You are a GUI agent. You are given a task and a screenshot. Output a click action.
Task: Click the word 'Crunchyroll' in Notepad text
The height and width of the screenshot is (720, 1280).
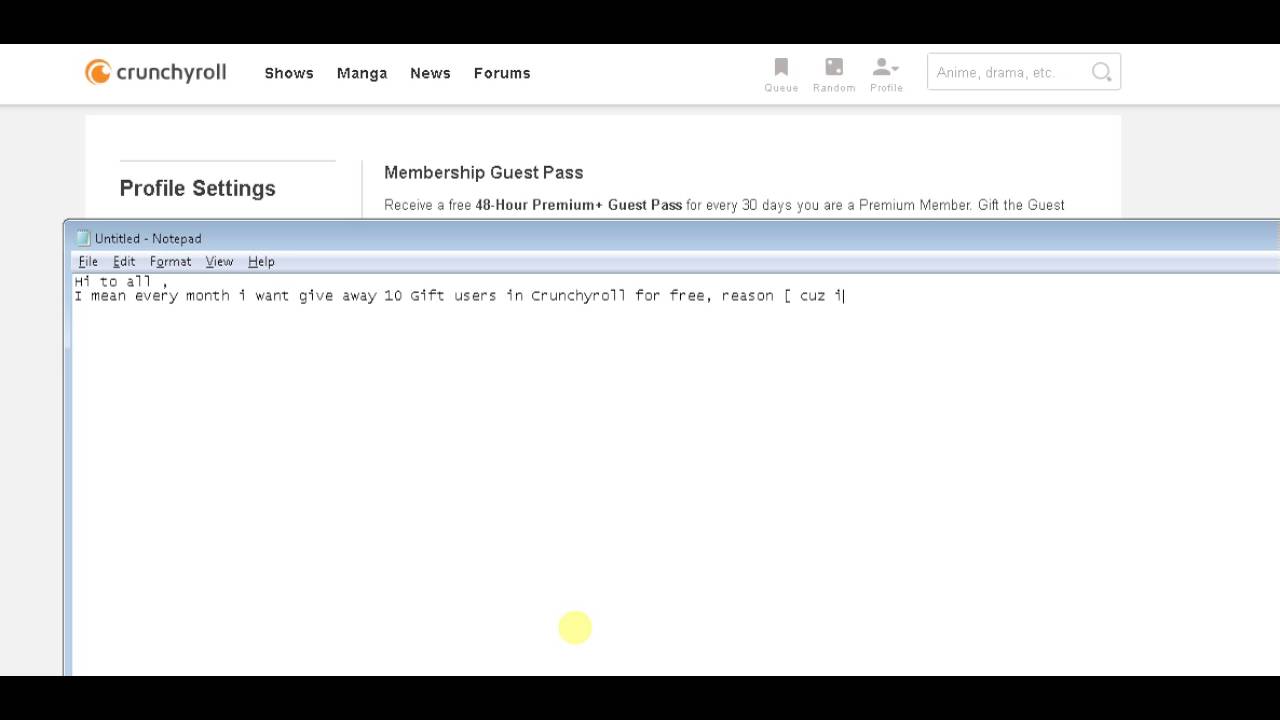pos(578,296)
